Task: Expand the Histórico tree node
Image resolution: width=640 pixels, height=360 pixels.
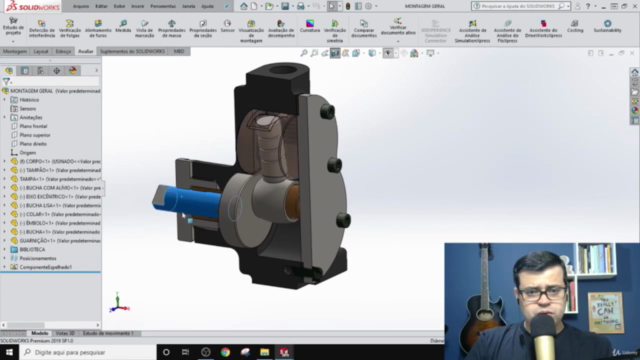Action: click(4, 100)
